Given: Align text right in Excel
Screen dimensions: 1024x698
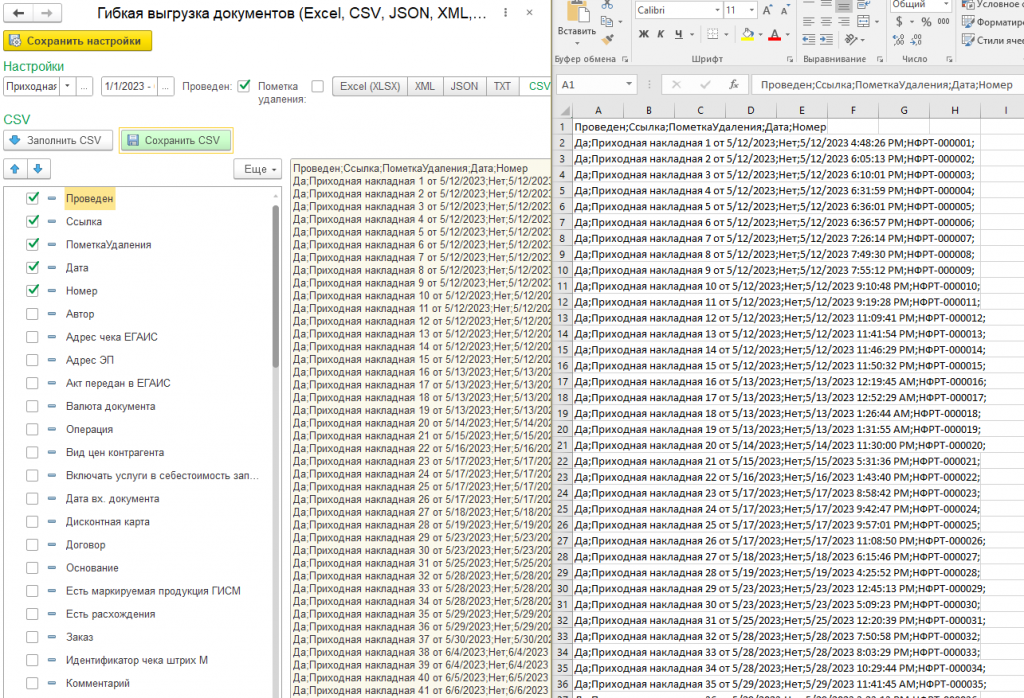Looking at the screenshot, I should pos(844,22).
